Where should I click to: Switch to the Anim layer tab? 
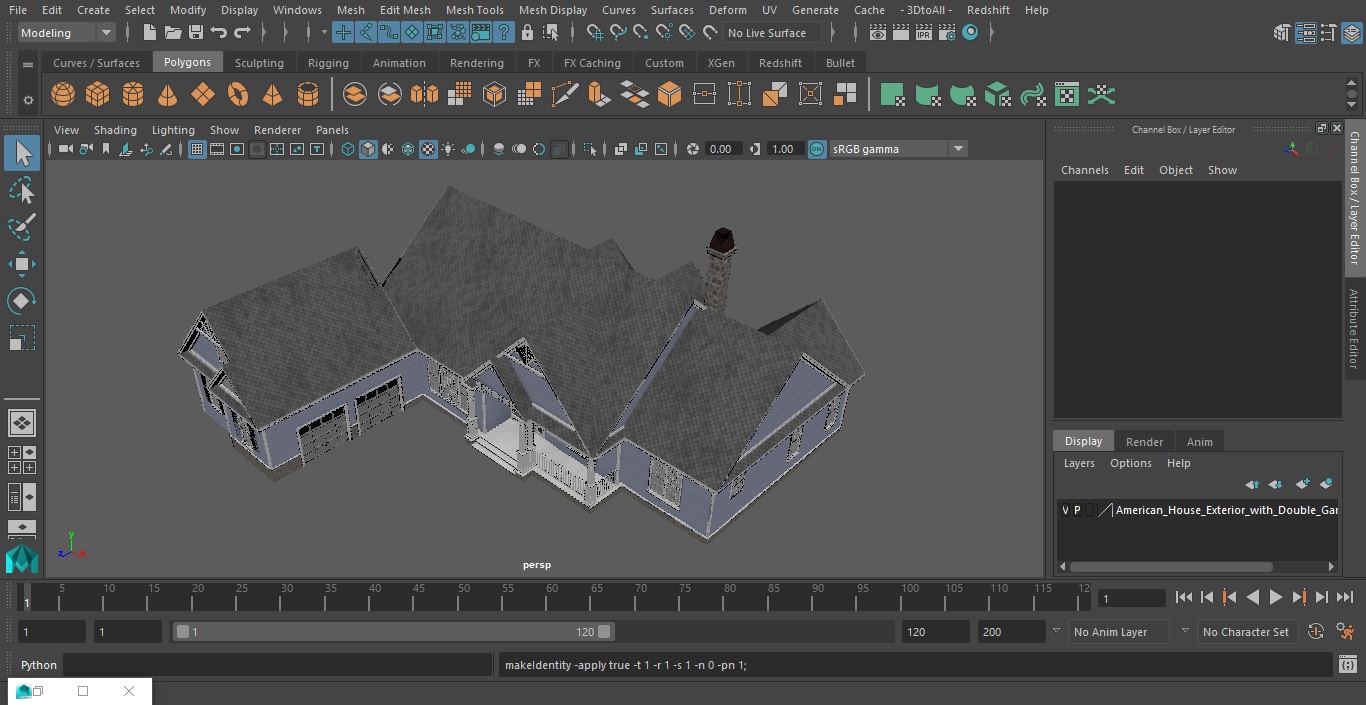pyautogui.click(x=1199, y=441)
